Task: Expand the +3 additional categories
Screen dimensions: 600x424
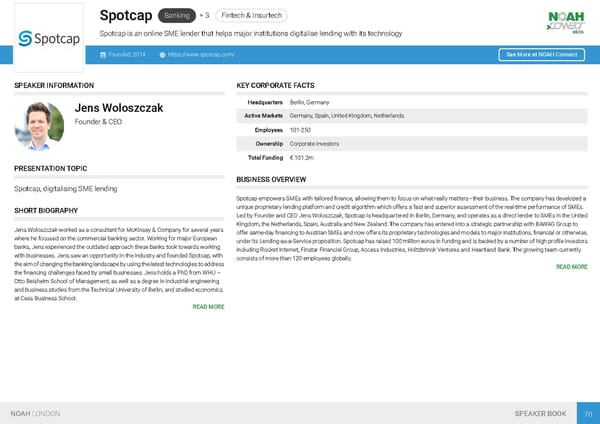Action: [x=204, y=16]
